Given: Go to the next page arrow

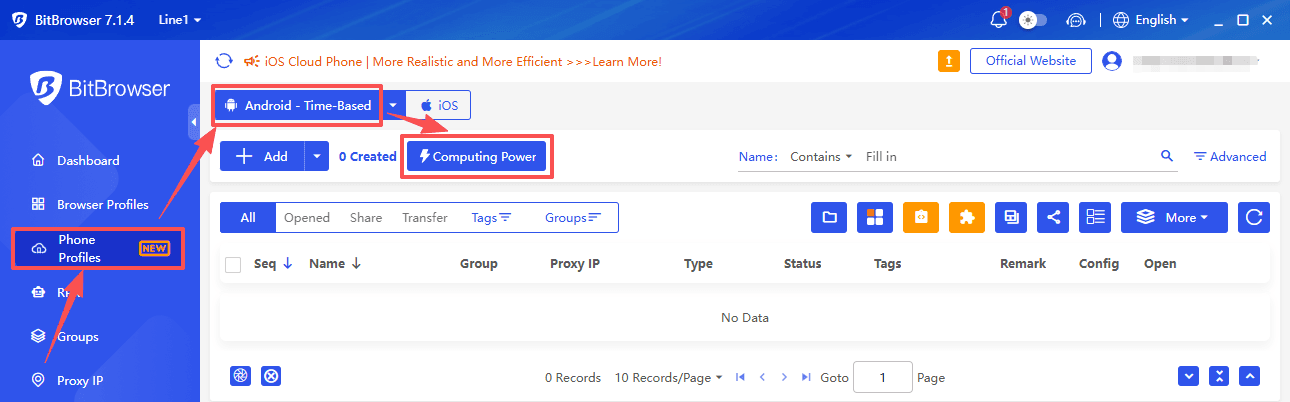Looking at the screenshot, I should click(784, 377).
